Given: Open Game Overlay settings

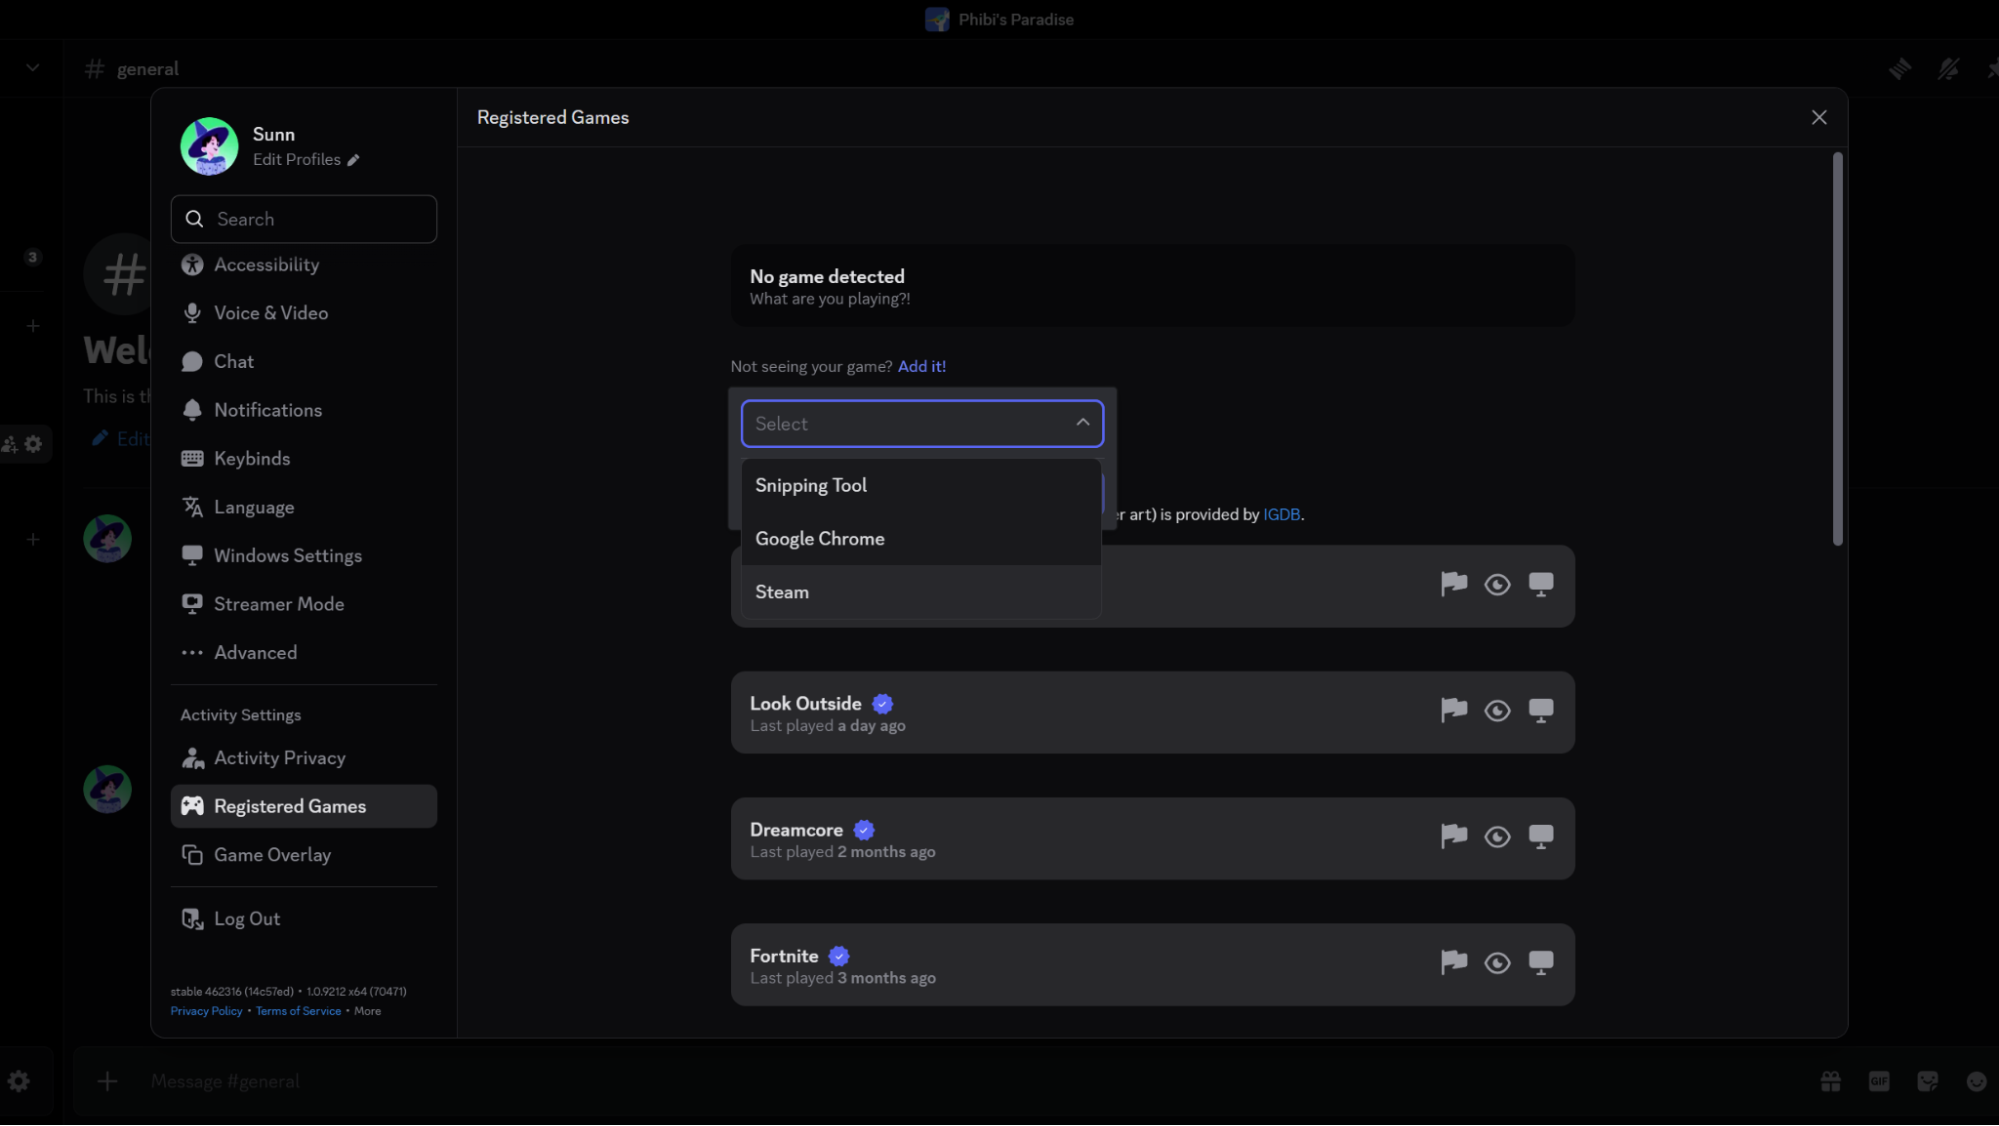Looking at the screenshot, I should [272, 854].
